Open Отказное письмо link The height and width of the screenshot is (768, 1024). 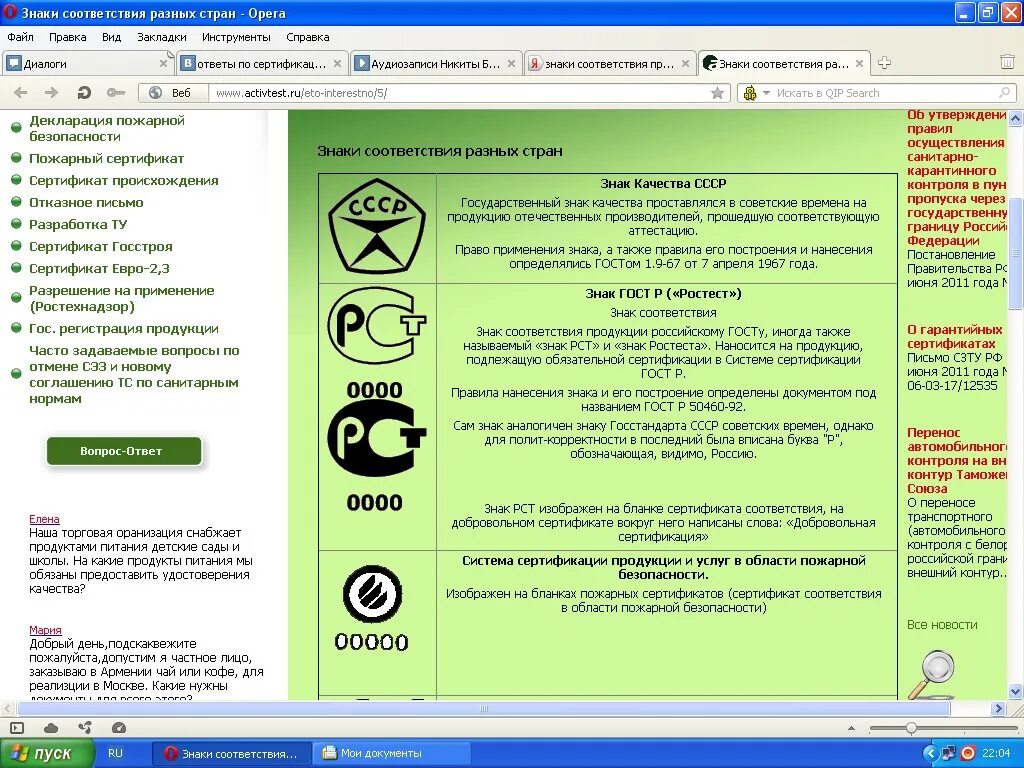coord(86,202)
